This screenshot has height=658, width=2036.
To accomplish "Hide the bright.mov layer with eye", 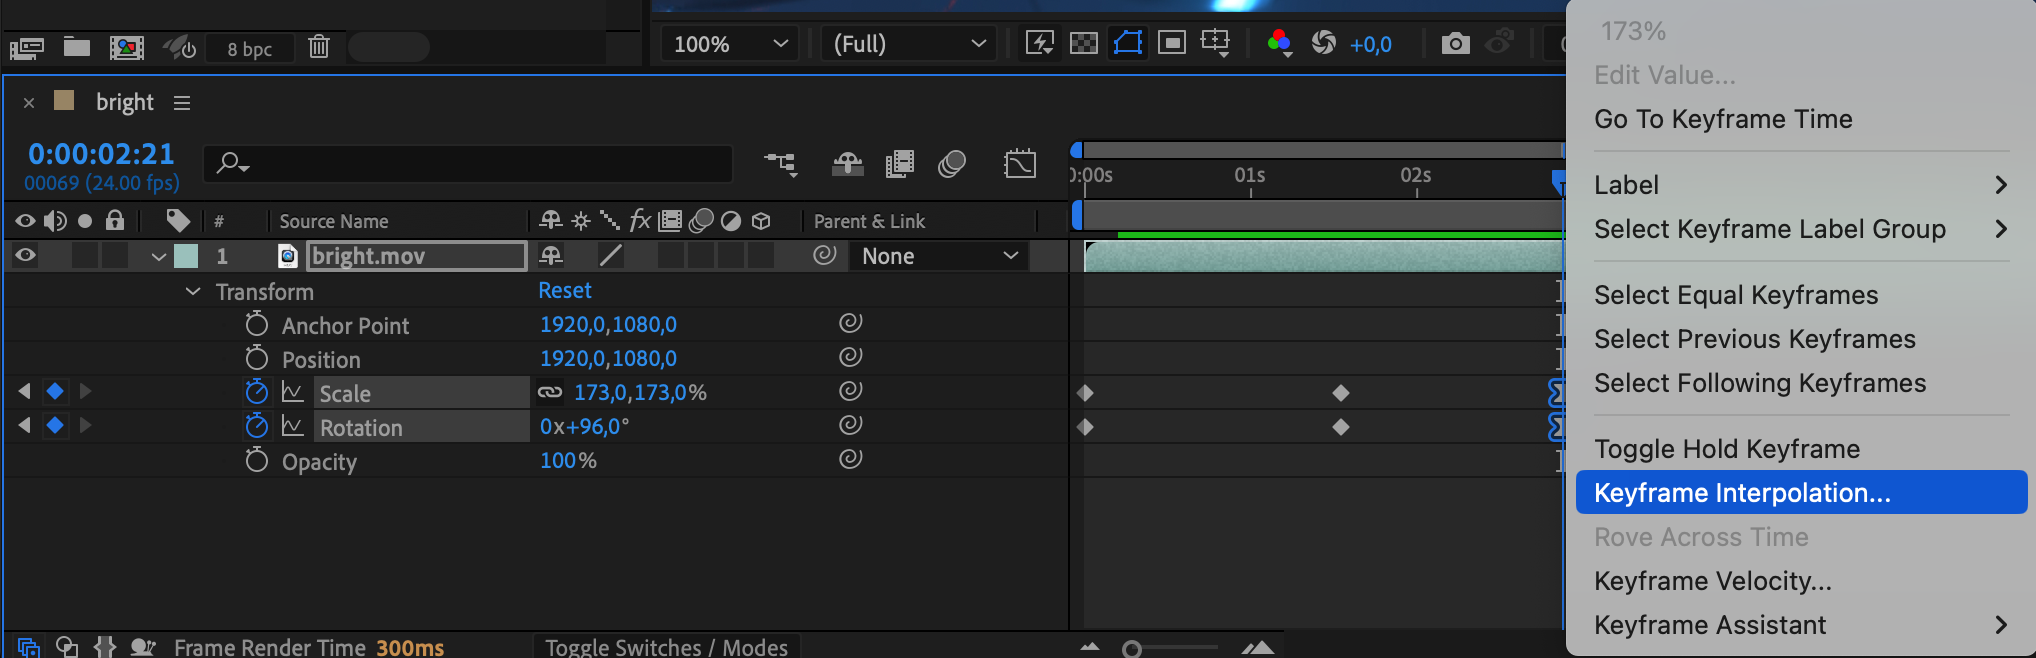I will coord(26,256).
